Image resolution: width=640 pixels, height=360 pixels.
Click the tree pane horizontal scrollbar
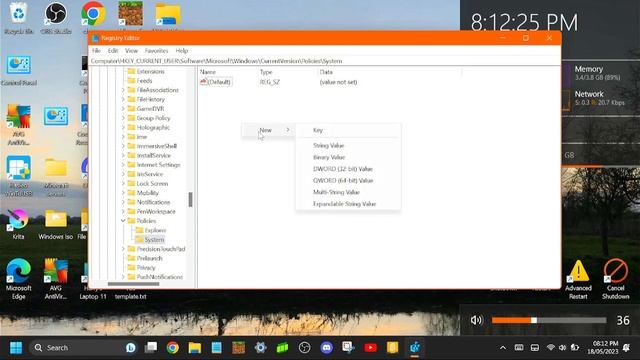click(x=133, y=284)
